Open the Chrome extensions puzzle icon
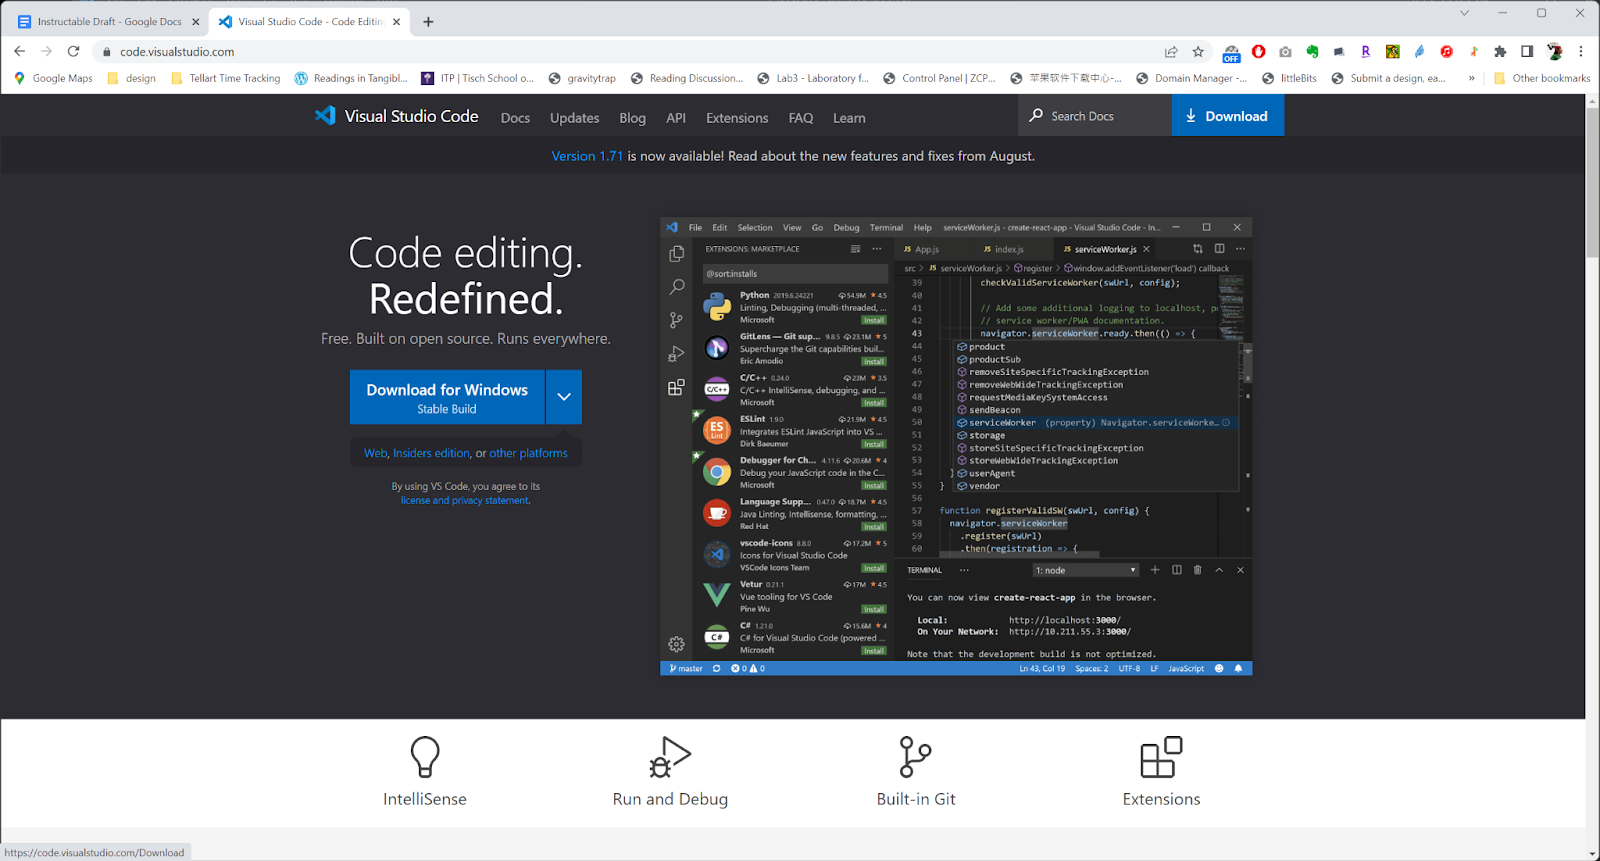The image size is (1600, 861). click(x=1500, y=52)
